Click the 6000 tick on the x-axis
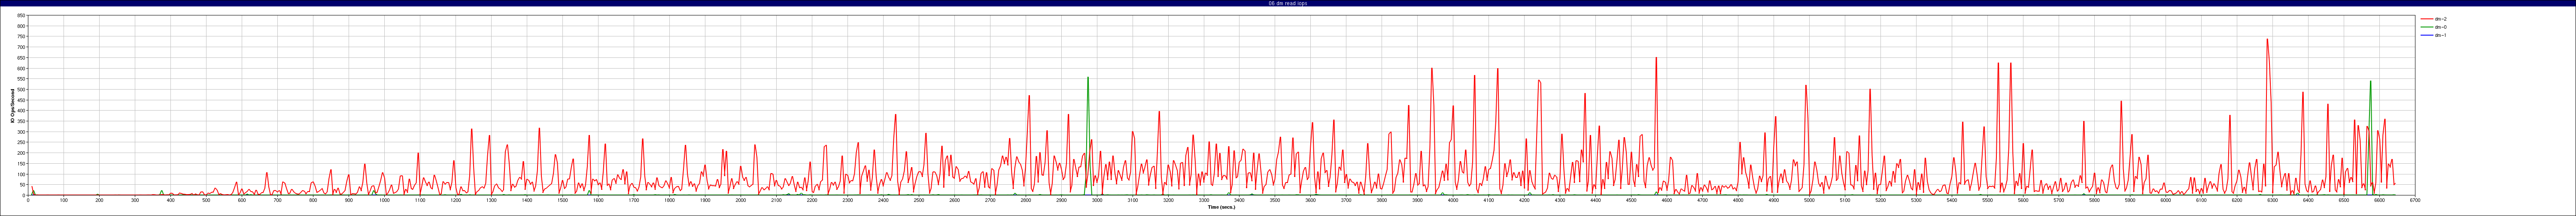 point(2165,200)
